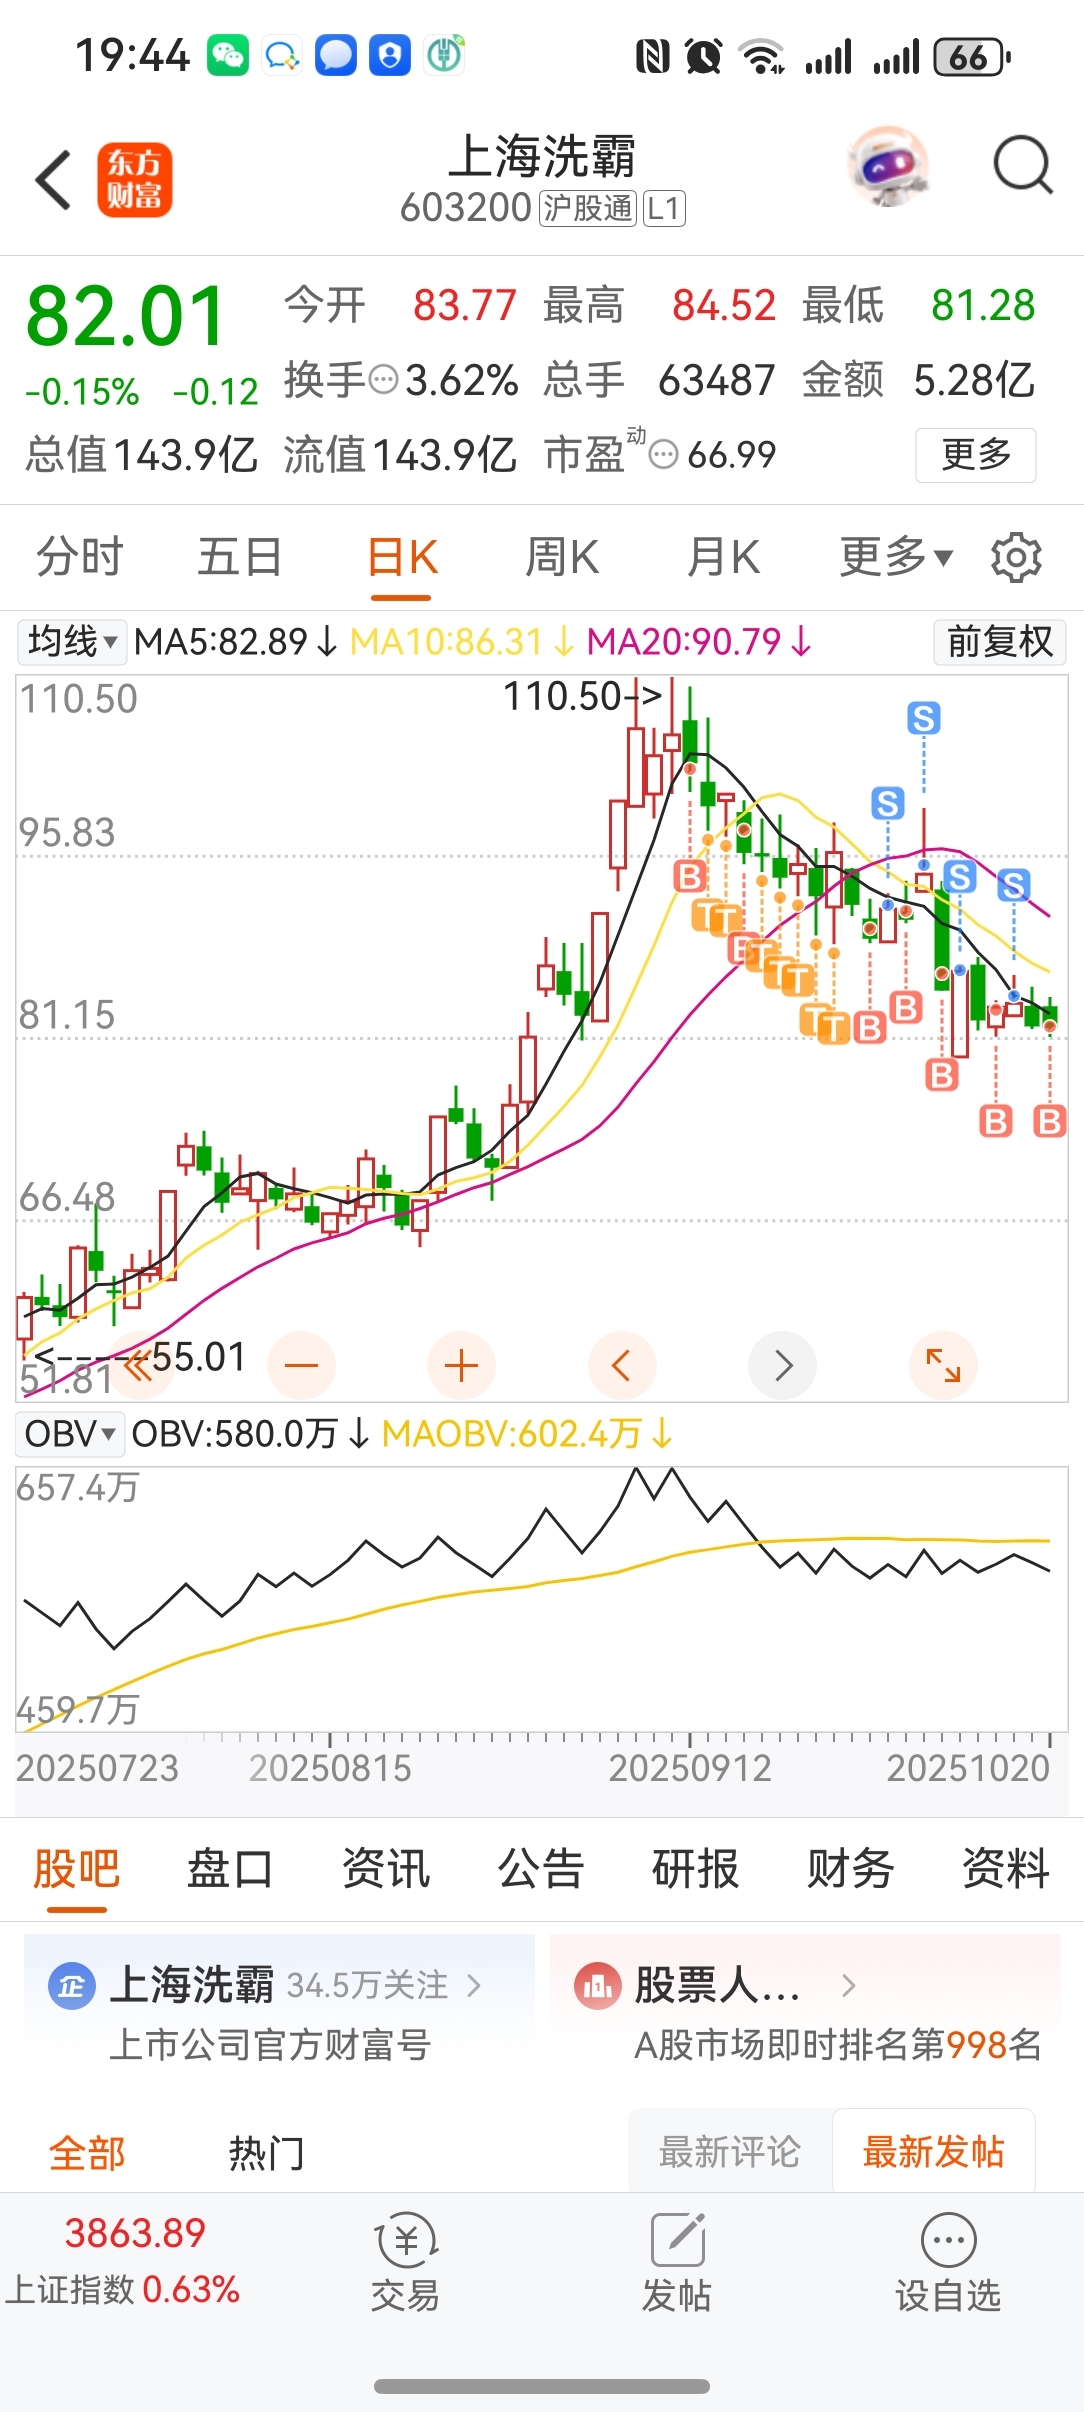The image size is (1084, 2412).
Task: Tap the L1 level badge
Action: click(664, 208)
